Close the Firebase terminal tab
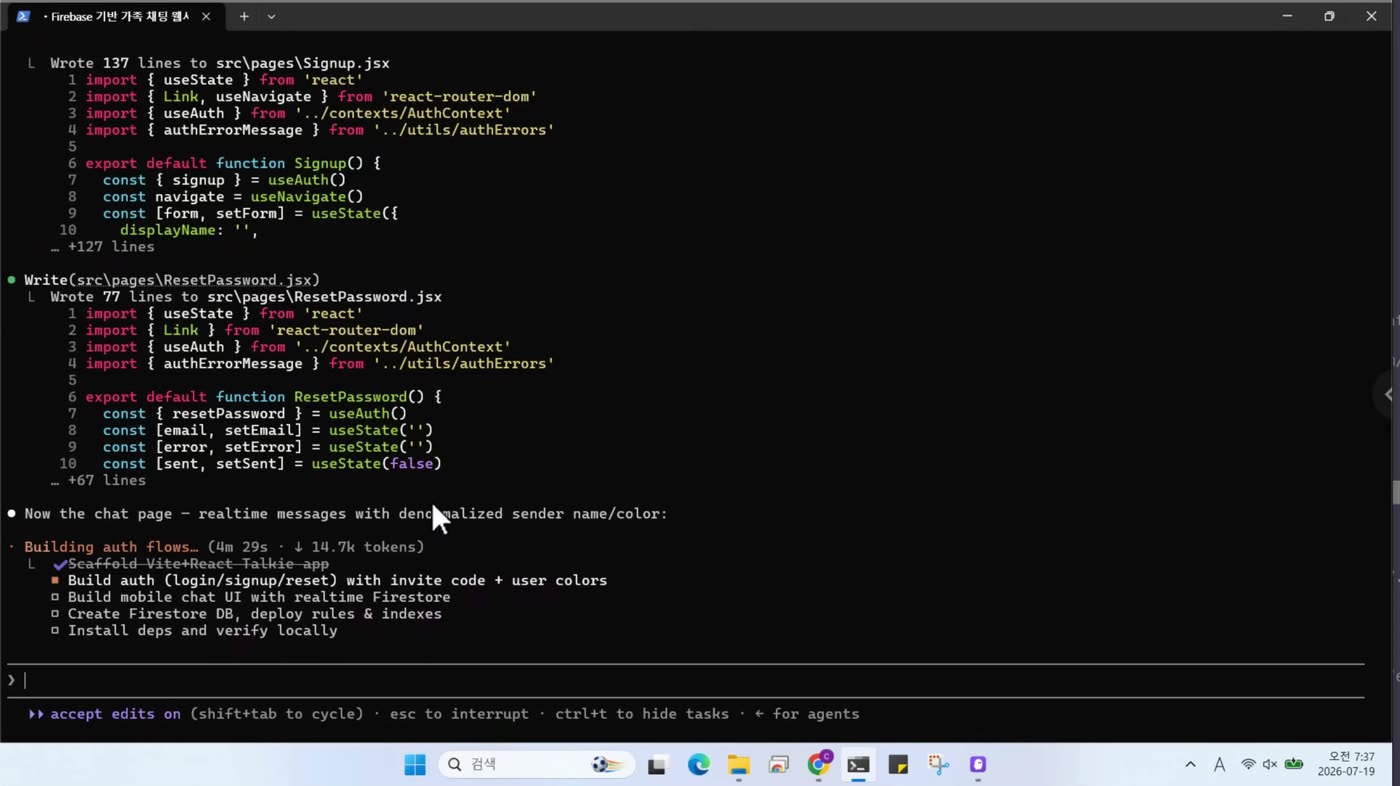Viewport: 1400px width, 786px height. click(x=206, y=16)
